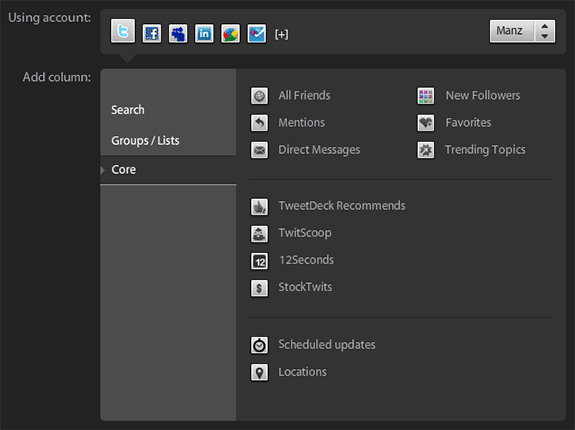Open the Manz account dropdown
The width and height of the screenshot is (575, 430).
[522, 31]
